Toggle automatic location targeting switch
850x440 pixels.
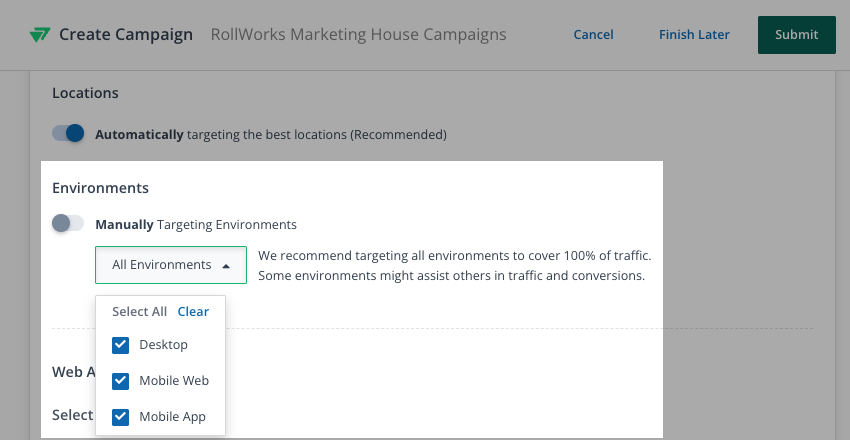click(x=68, y=133)
